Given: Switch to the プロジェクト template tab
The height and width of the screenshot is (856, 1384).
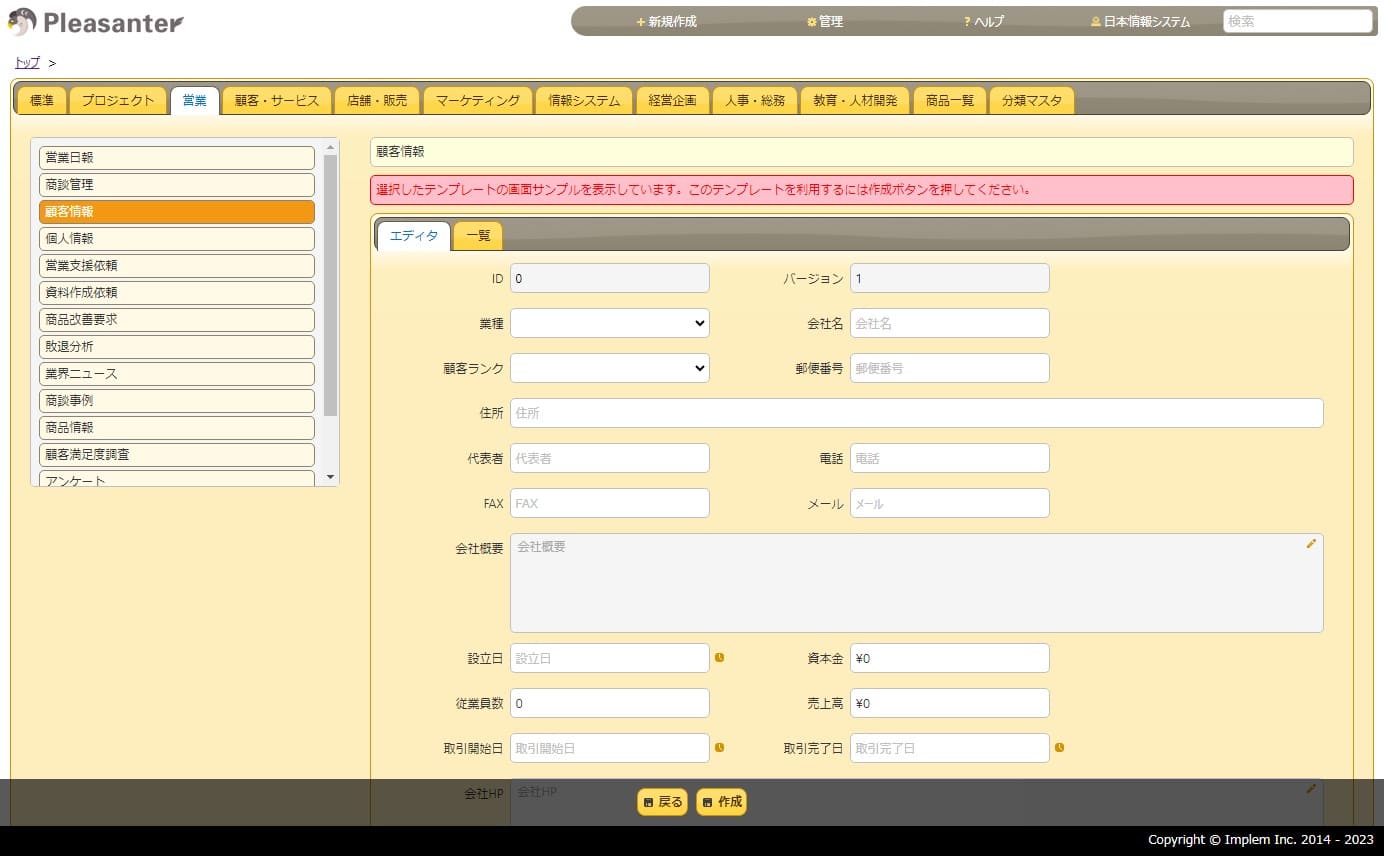Looking at the screenshot, I should (x=118, y=101).
